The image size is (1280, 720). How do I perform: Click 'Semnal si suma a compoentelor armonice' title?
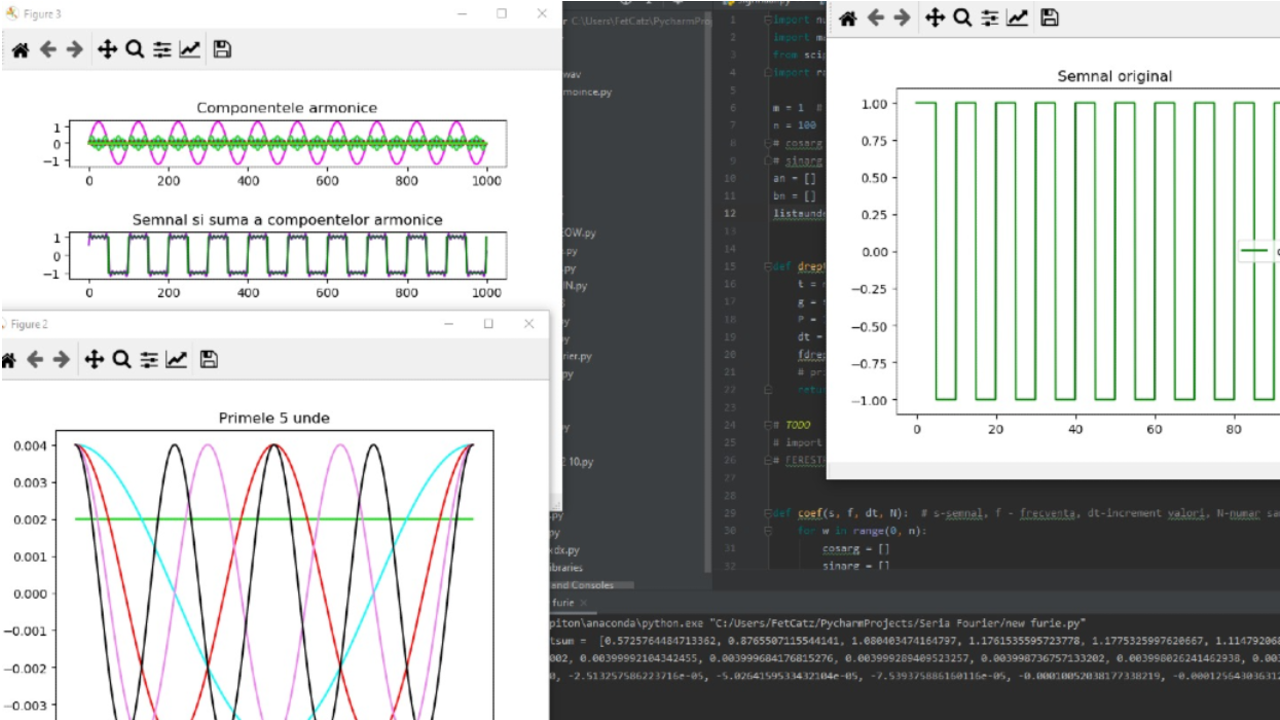tap(287, 219)
